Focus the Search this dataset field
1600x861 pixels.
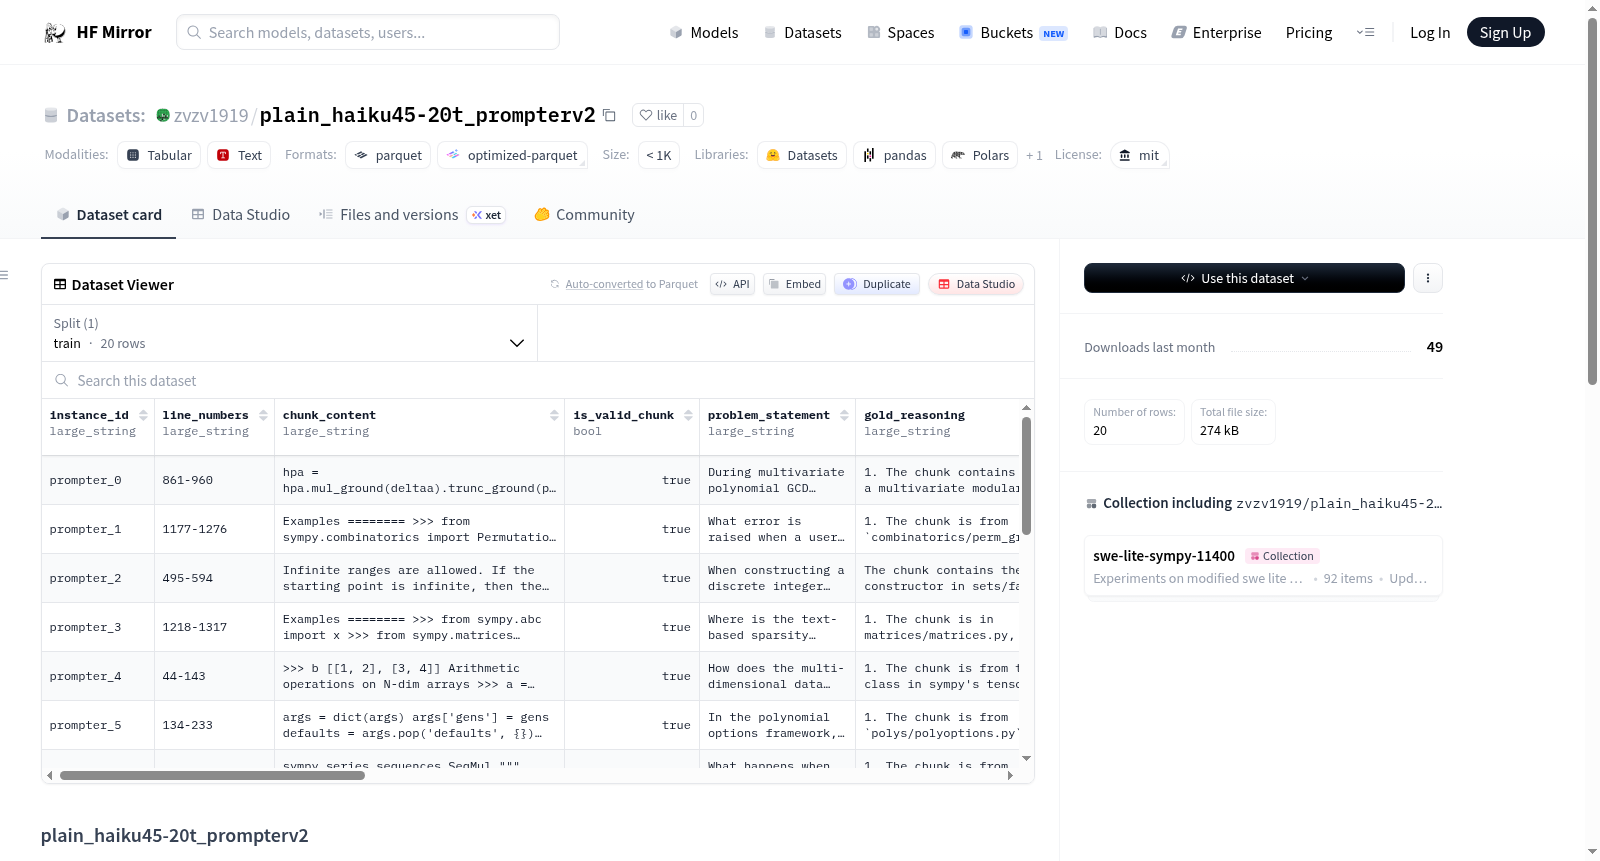[x=538, y=381]
